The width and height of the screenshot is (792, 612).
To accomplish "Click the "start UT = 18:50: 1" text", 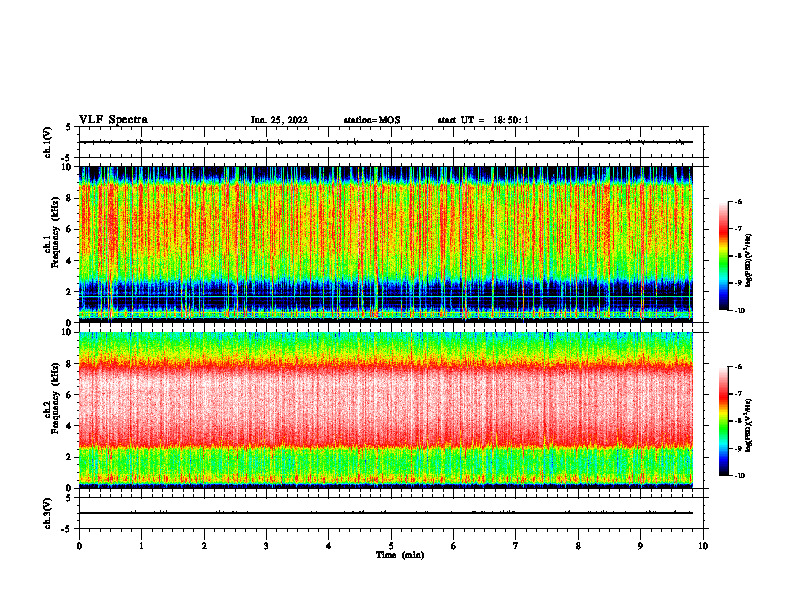I will pyautogui.click(x=483, y=120).
